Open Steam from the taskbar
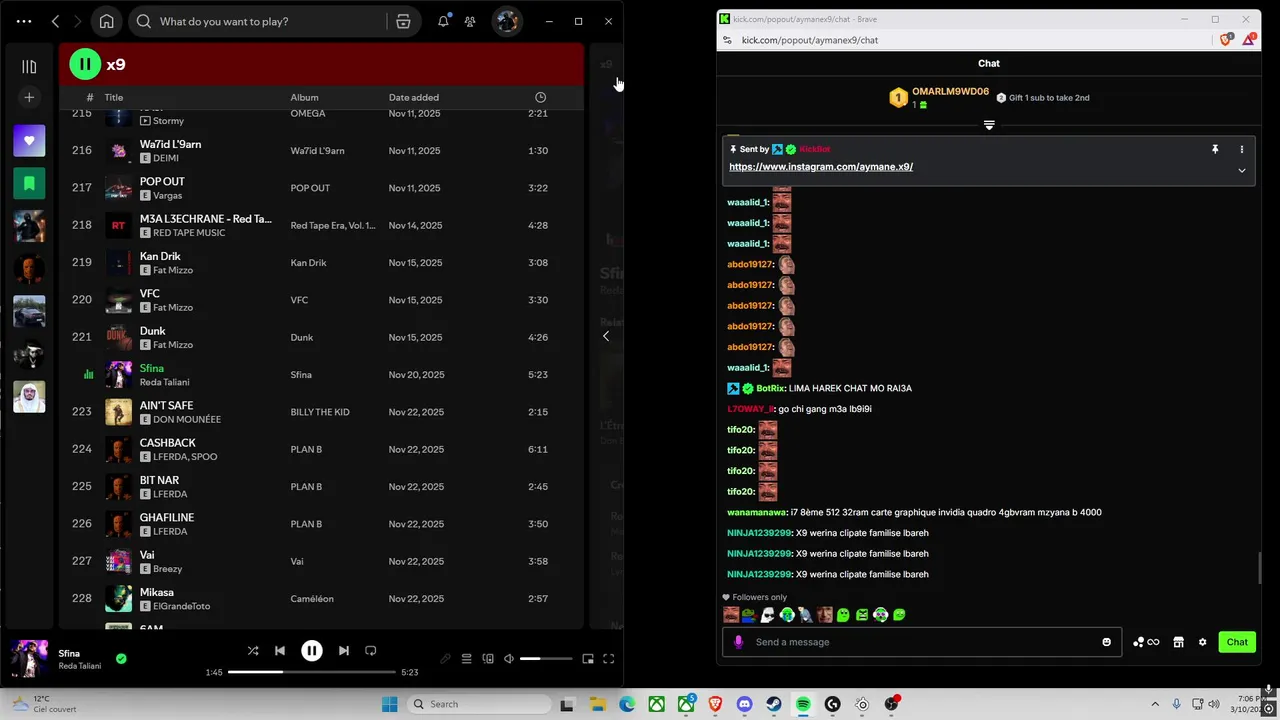The width and height of the screenshot is (1280, 720). [x=774, y=704]
